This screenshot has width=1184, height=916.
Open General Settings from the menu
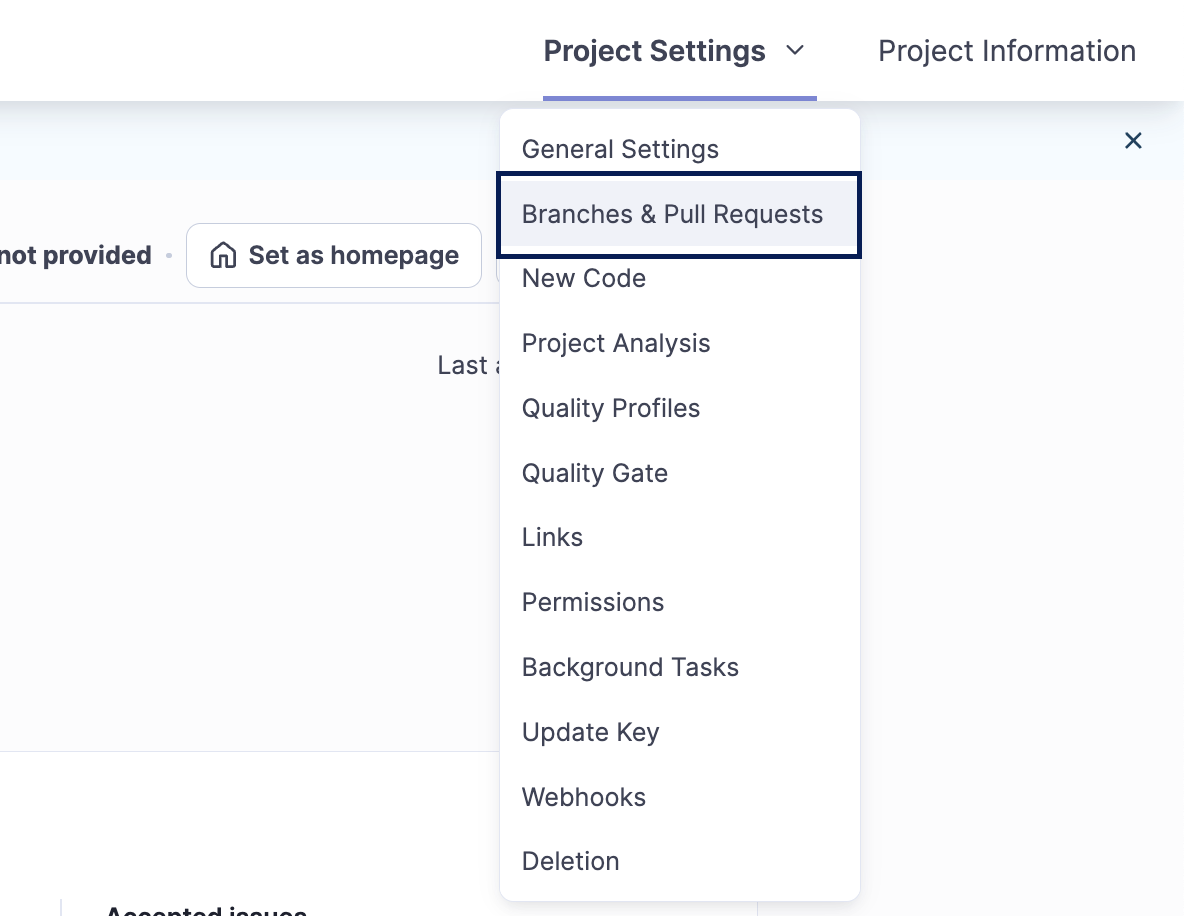click(620, 149)
